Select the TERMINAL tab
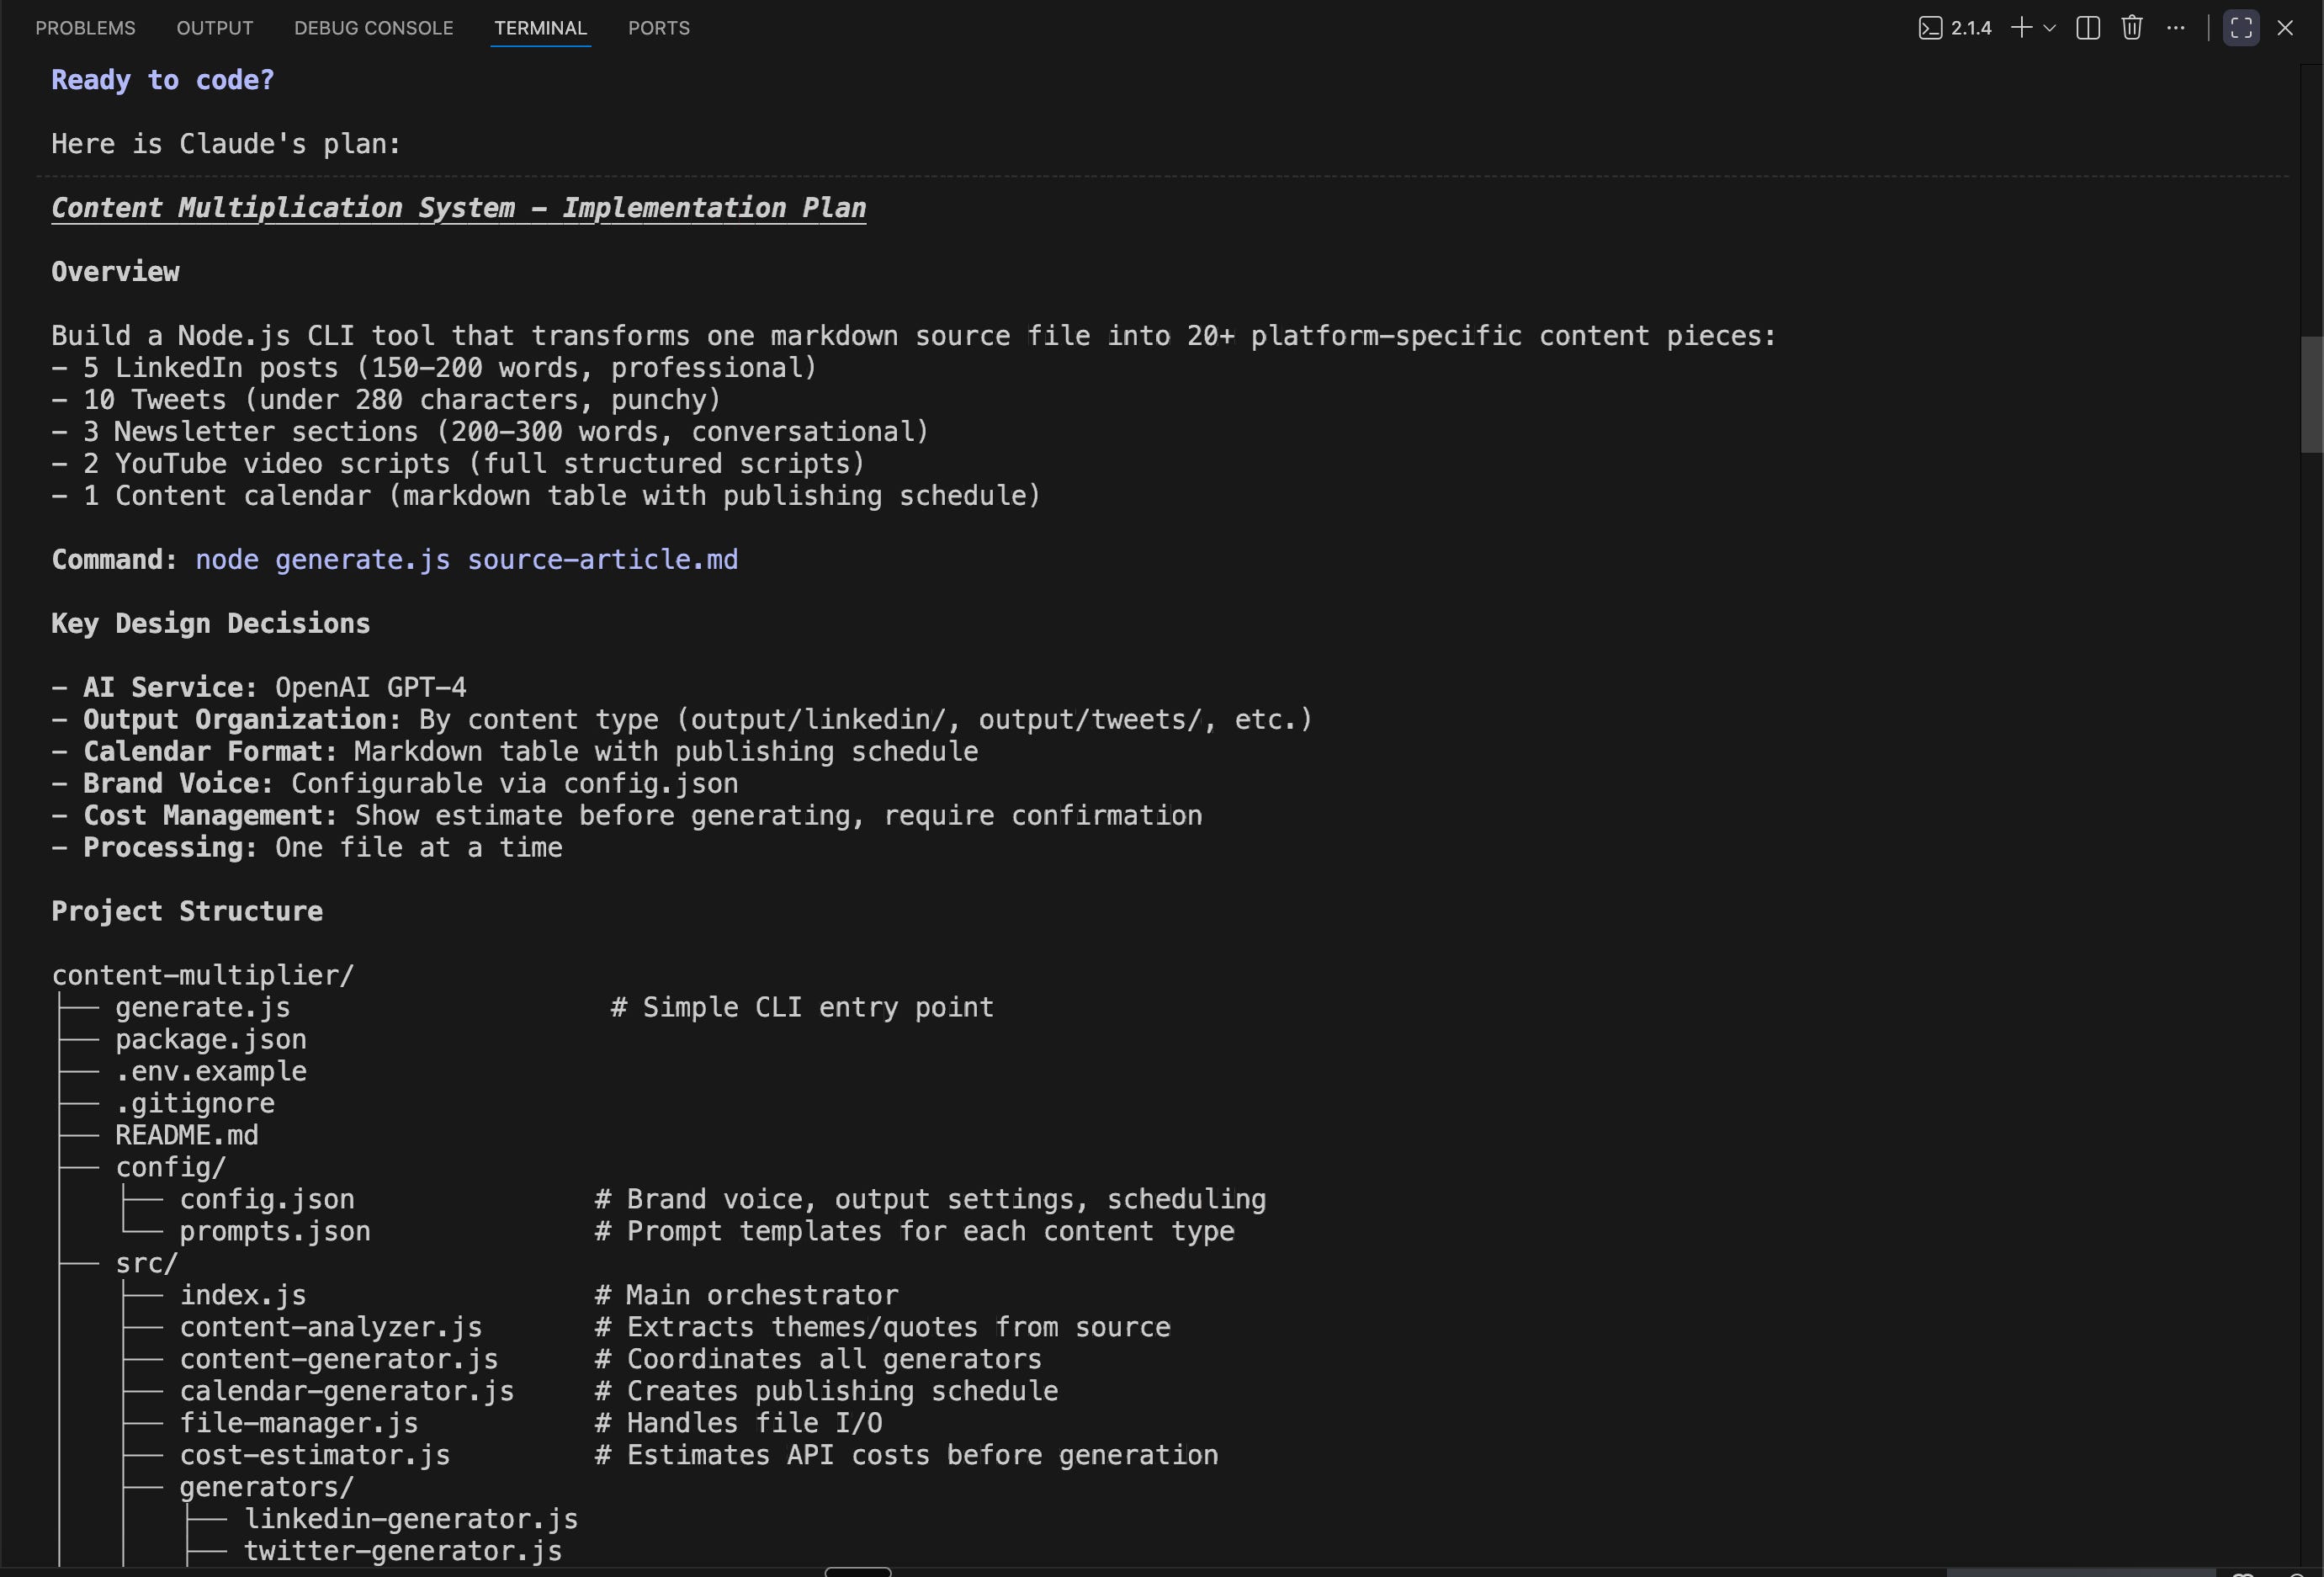The image size is (2324, 1577). point(540,28)
